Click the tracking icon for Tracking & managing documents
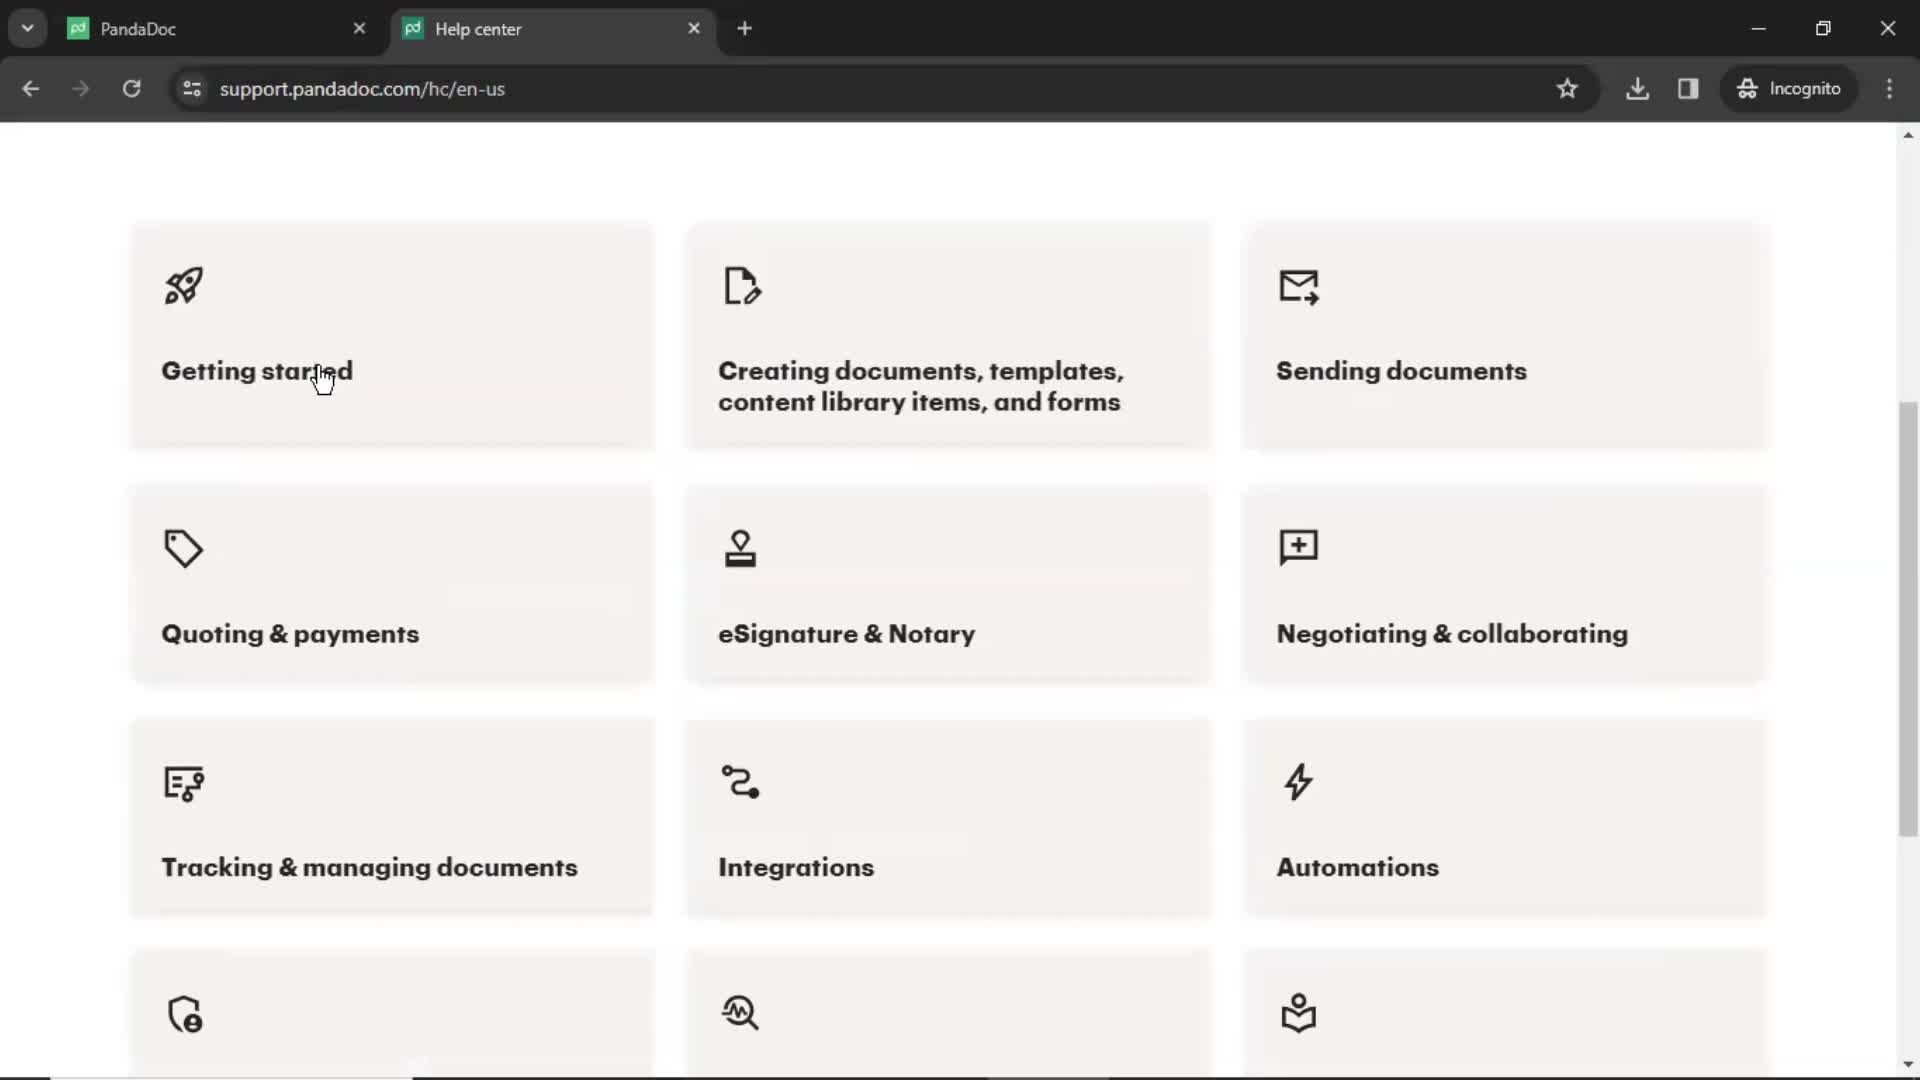Screen dimensions: 1920x1080 pyautogui.click(x=184, y=783)
